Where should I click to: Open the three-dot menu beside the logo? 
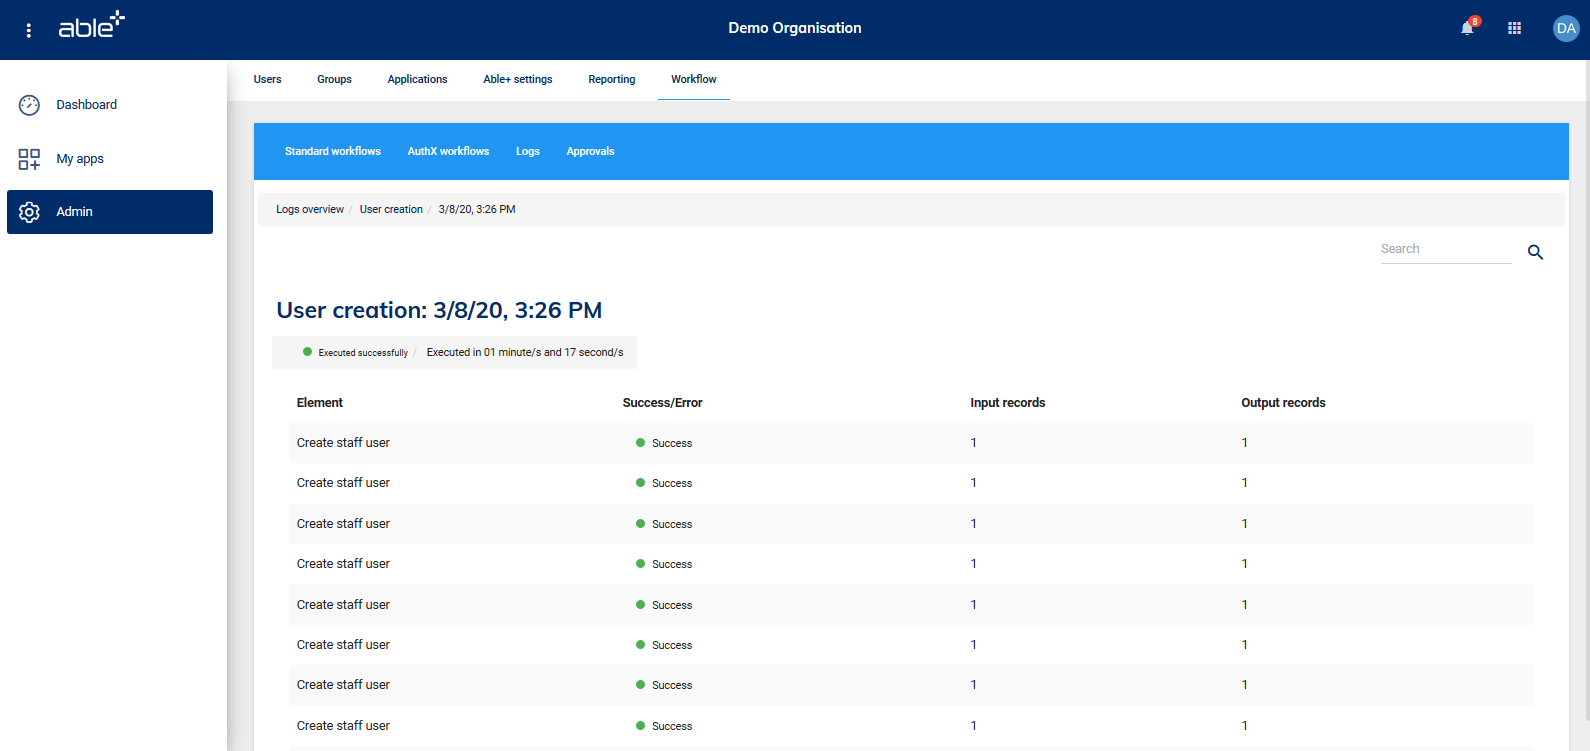click(29, 30)
